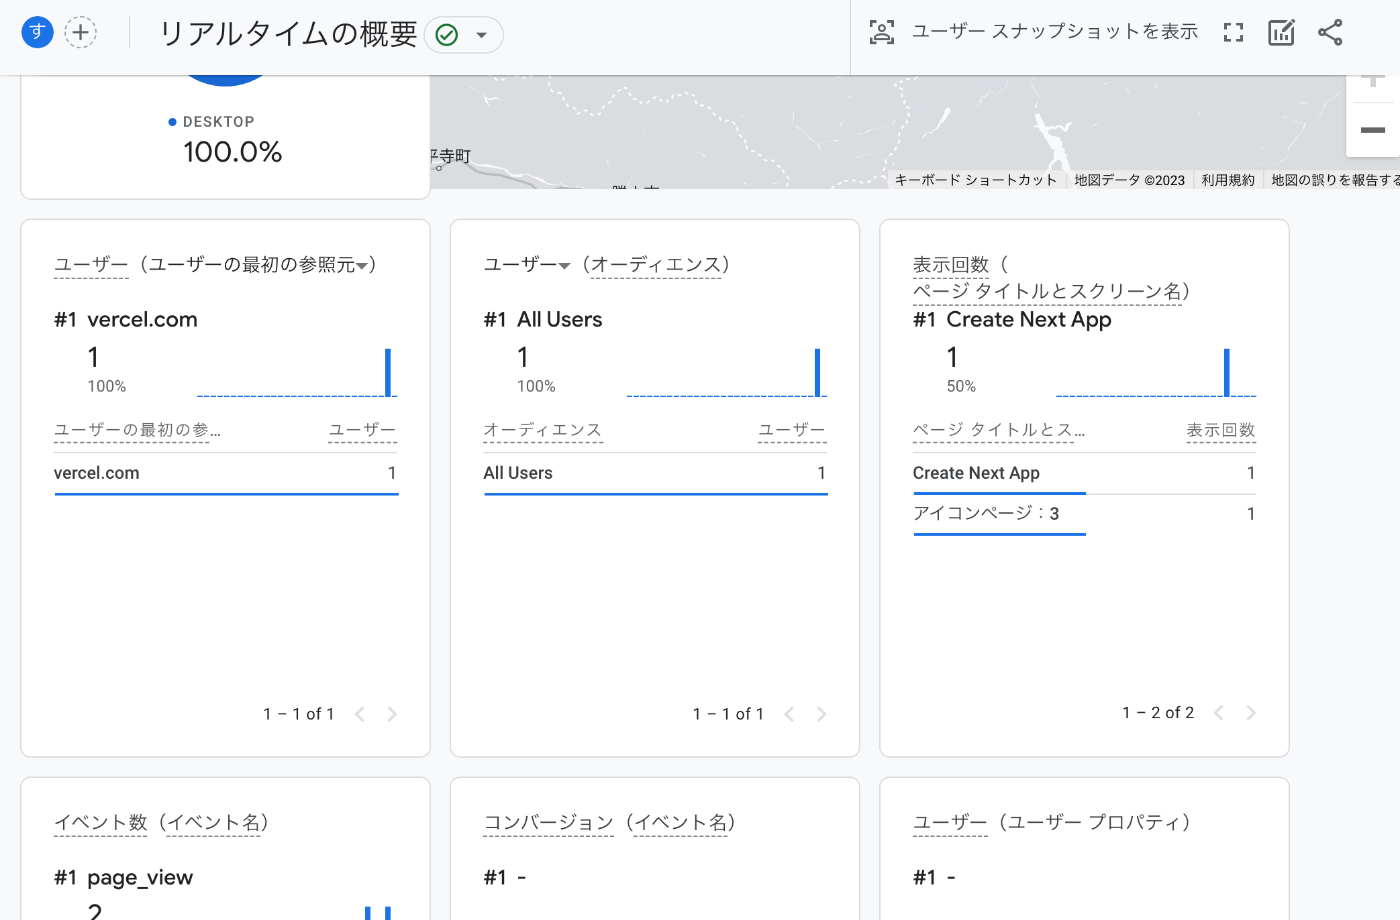
Task: Click 地図の誤りを報告する link
Action: [1335, 180]
